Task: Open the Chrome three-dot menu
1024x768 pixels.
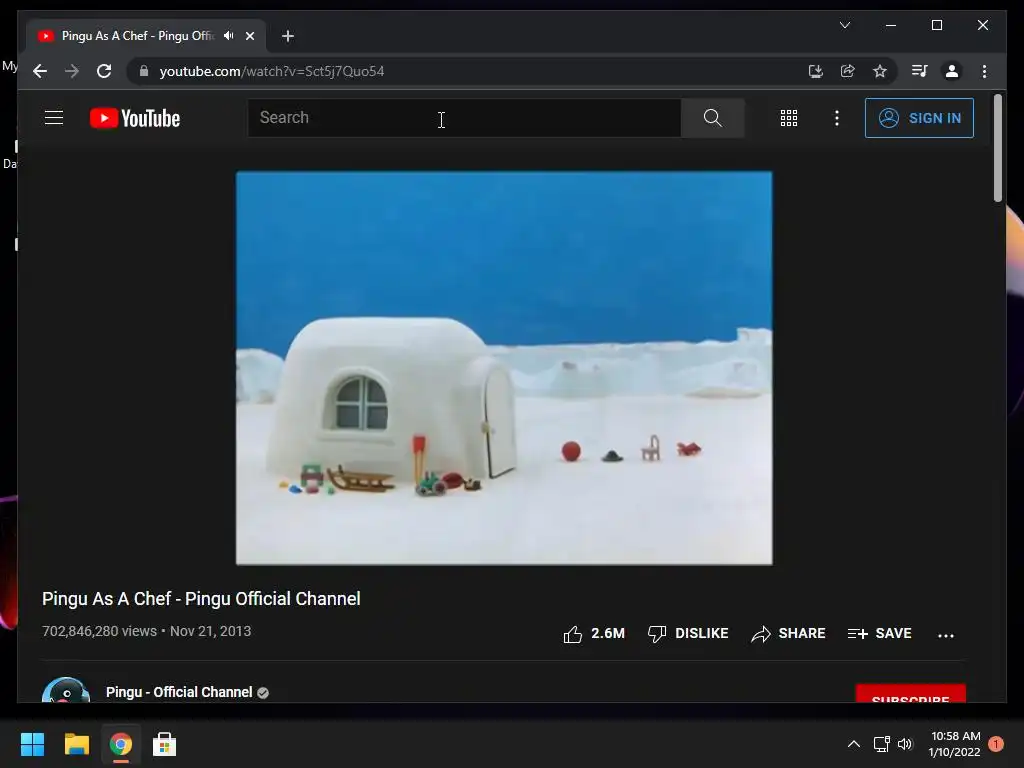Action: point(984,71)
